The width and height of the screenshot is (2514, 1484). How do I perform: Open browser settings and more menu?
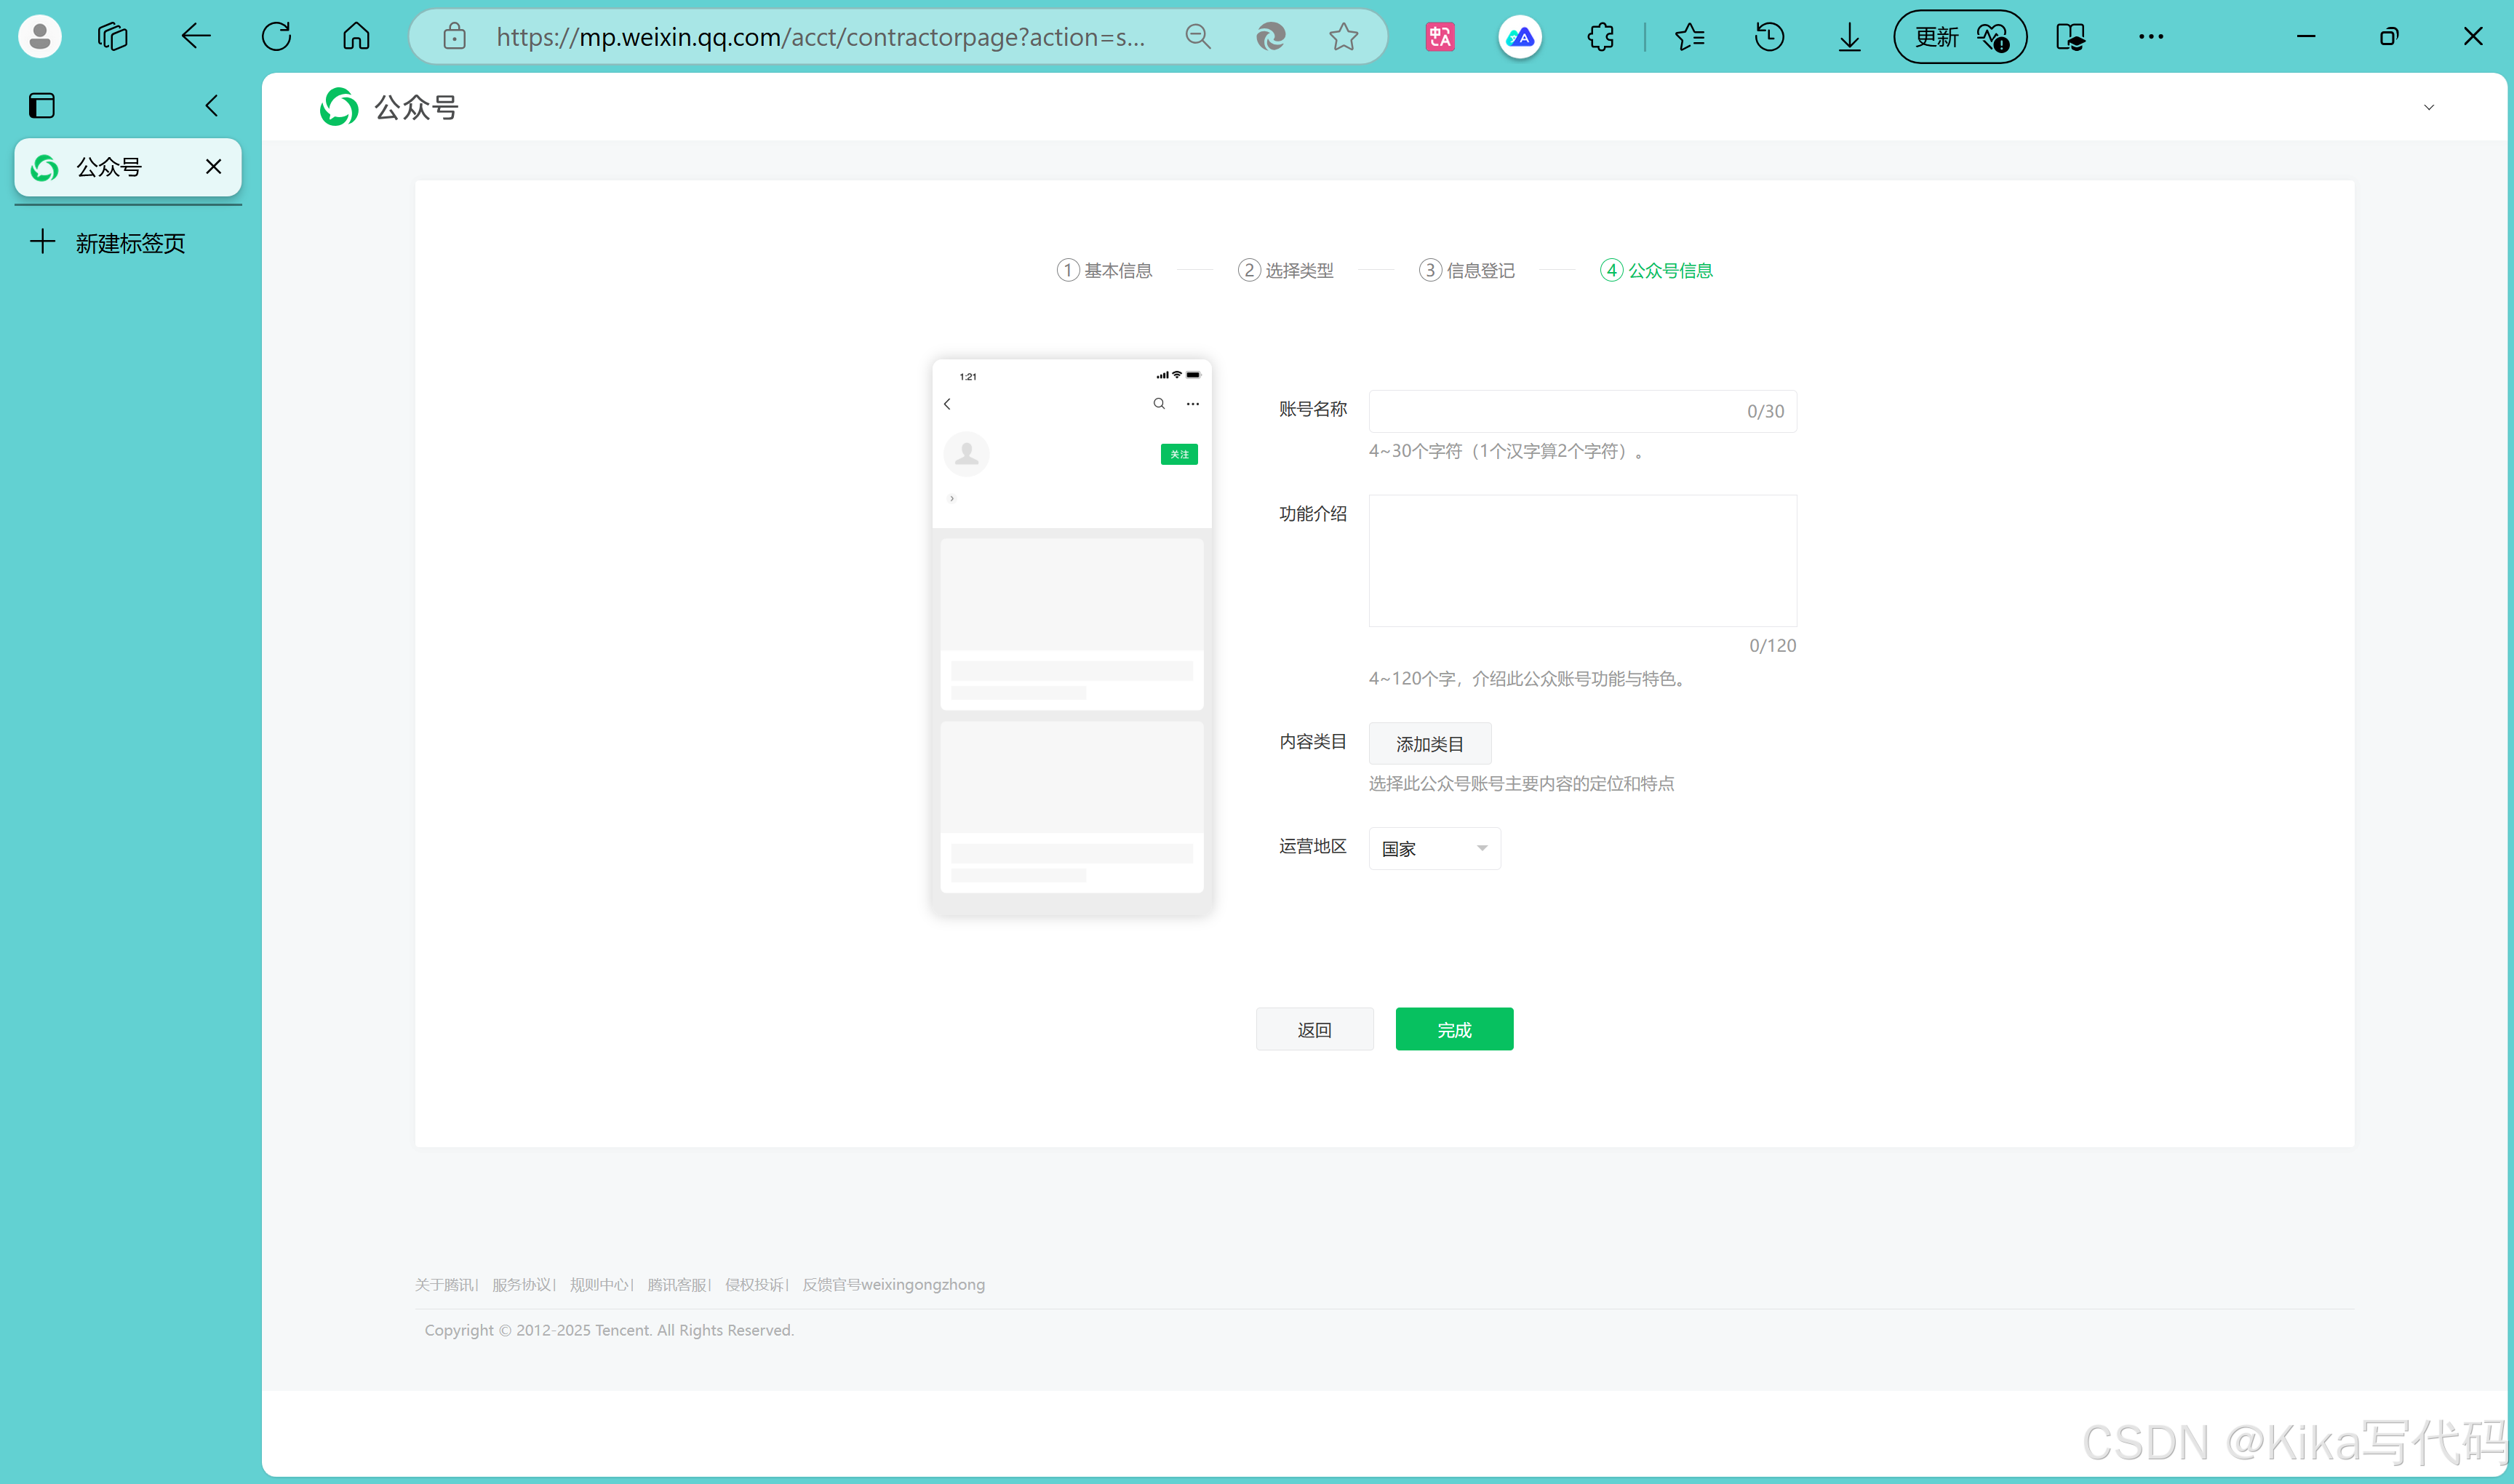pyautogui.click(x=2150, y=37)
